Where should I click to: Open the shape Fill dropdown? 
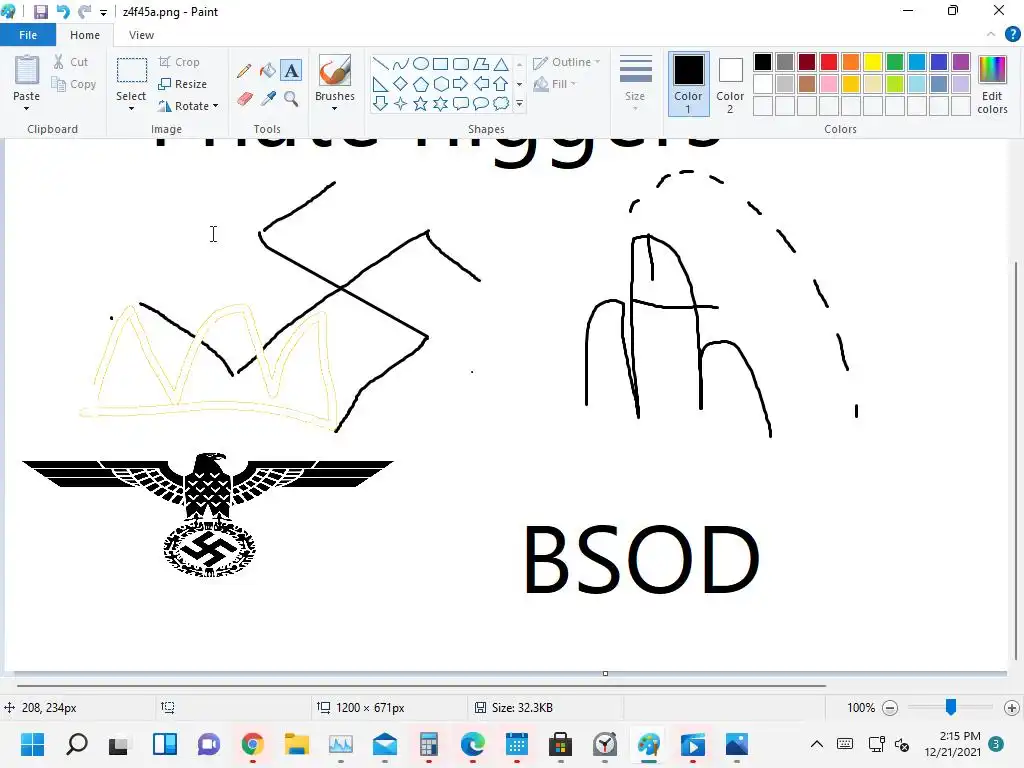pyautogui.click(x=556, y=84)
